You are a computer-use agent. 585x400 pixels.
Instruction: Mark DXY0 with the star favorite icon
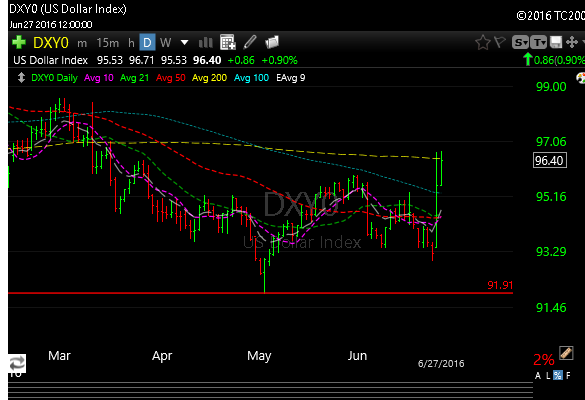(482, 43)
